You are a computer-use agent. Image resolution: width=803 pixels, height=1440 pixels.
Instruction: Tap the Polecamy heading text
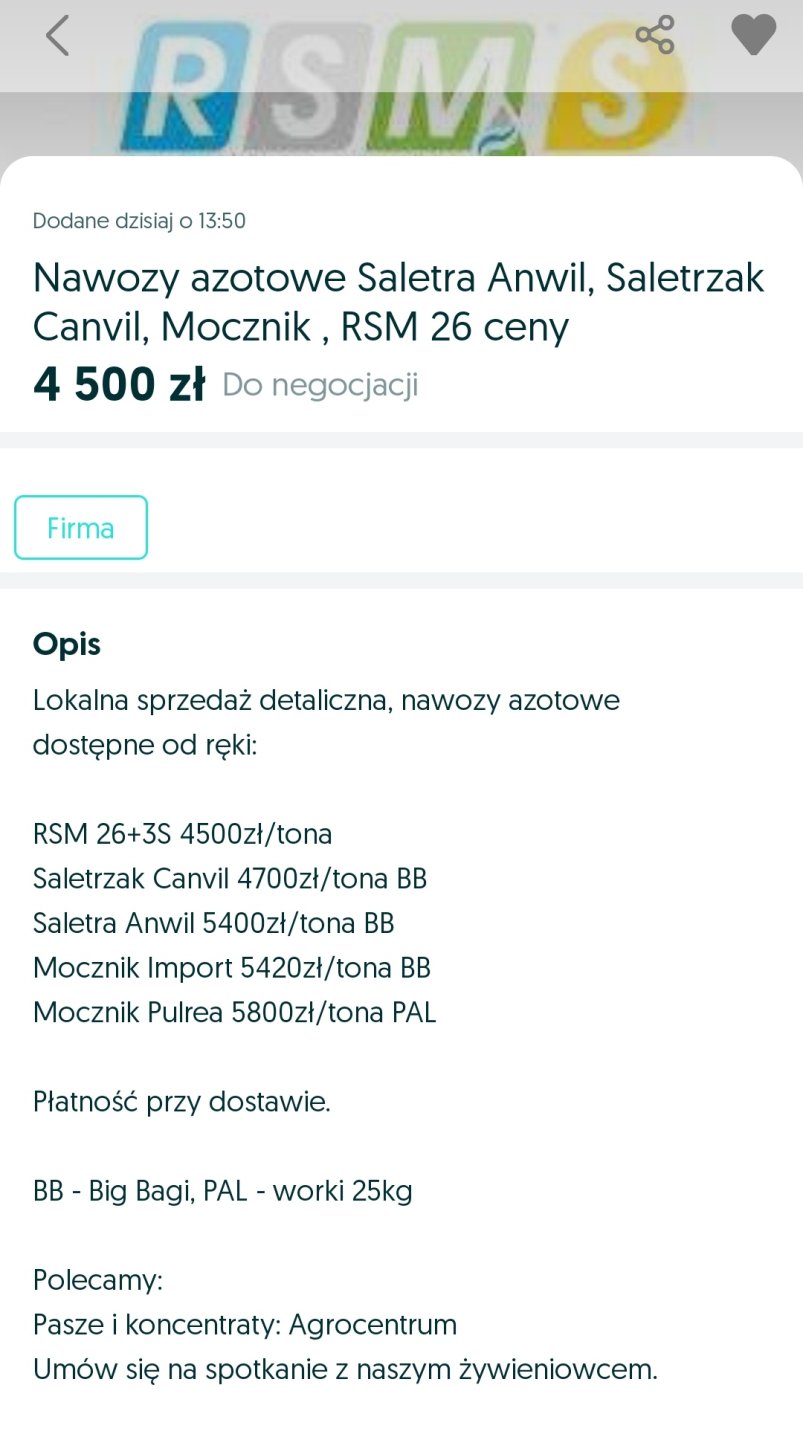point(98,1280)
